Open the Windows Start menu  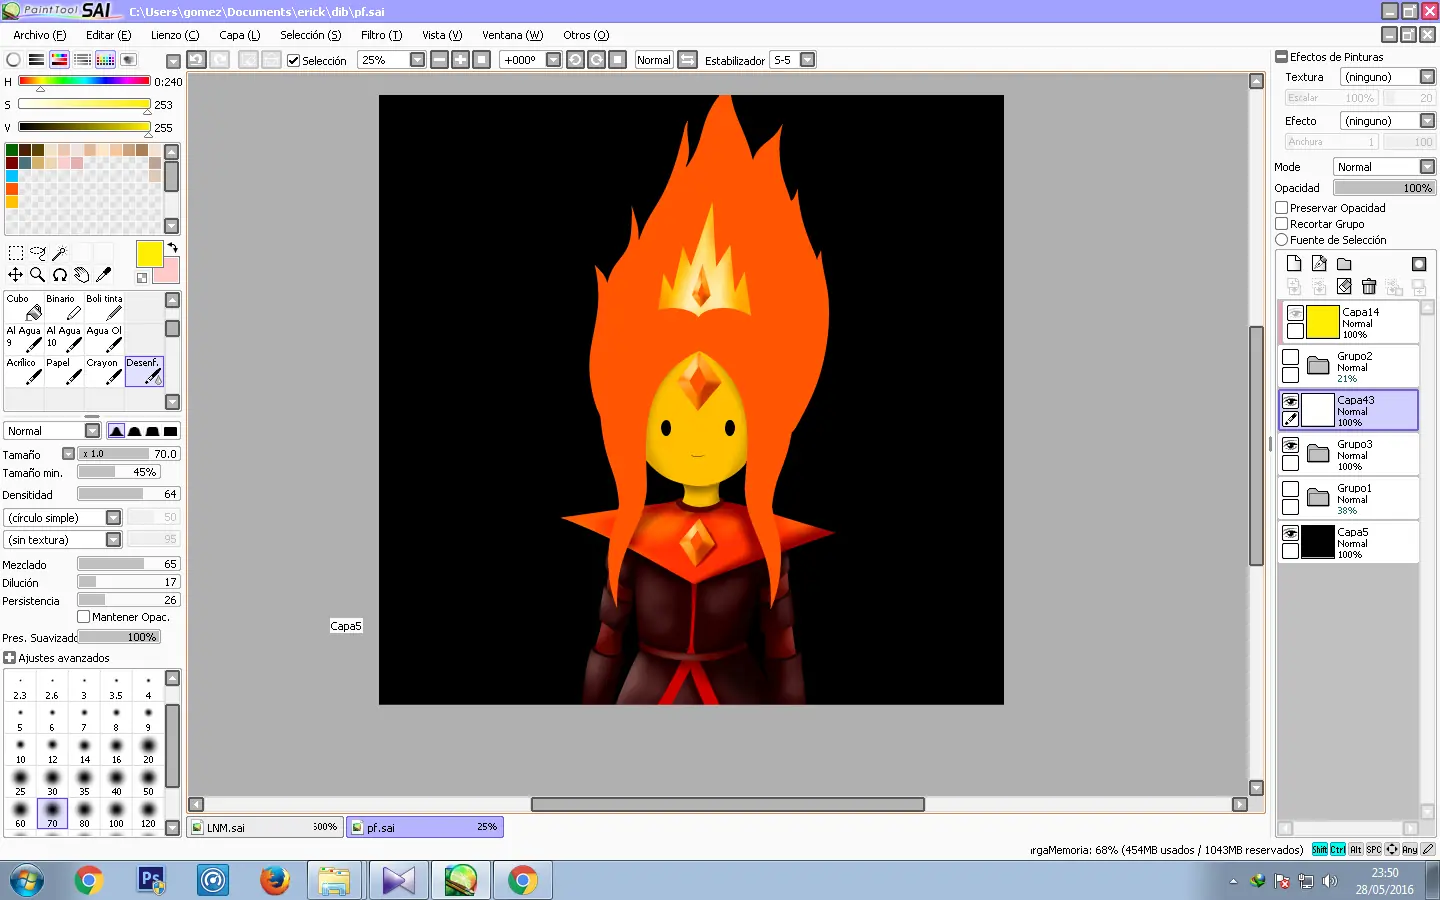point(27,881)
